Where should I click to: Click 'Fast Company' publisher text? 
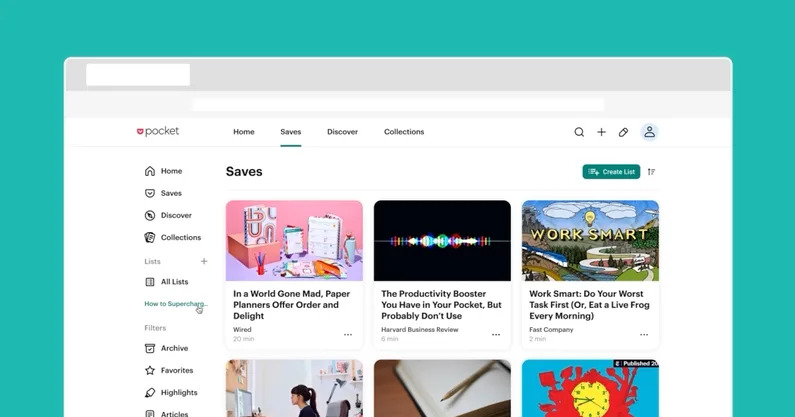click(551, 330)
